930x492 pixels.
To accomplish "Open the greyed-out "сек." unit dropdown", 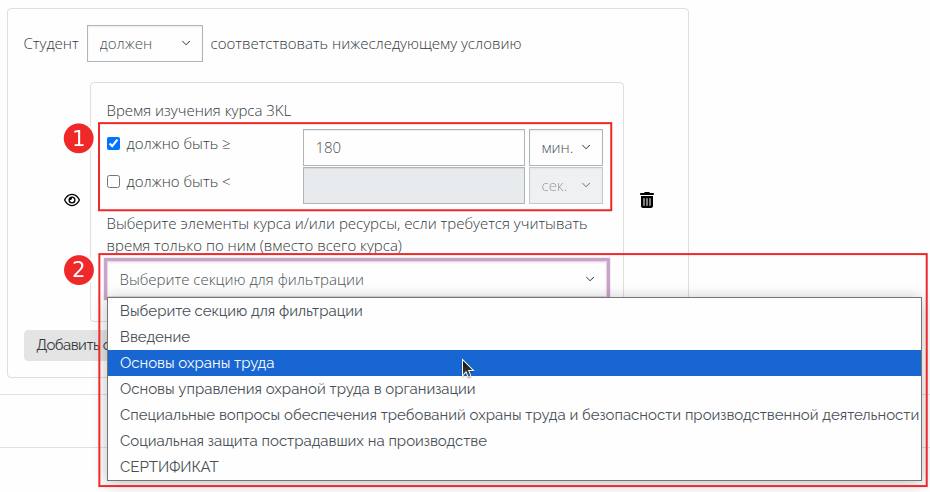I will point(565,186).
